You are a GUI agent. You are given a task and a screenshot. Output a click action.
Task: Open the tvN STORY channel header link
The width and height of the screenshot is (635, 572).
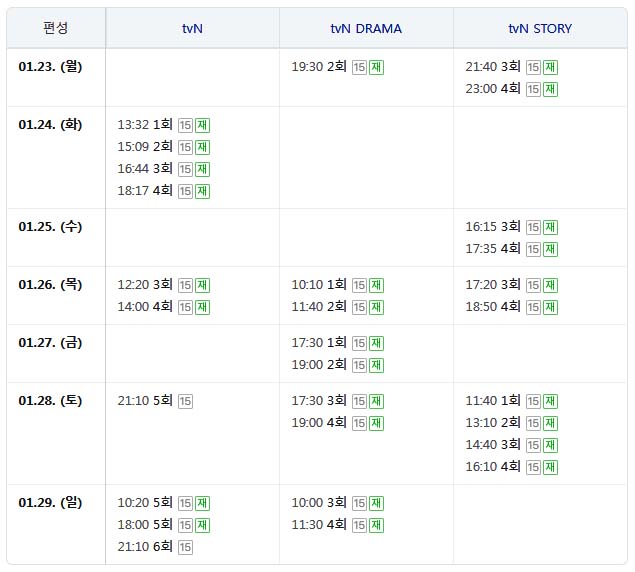[x=540, y=29]
